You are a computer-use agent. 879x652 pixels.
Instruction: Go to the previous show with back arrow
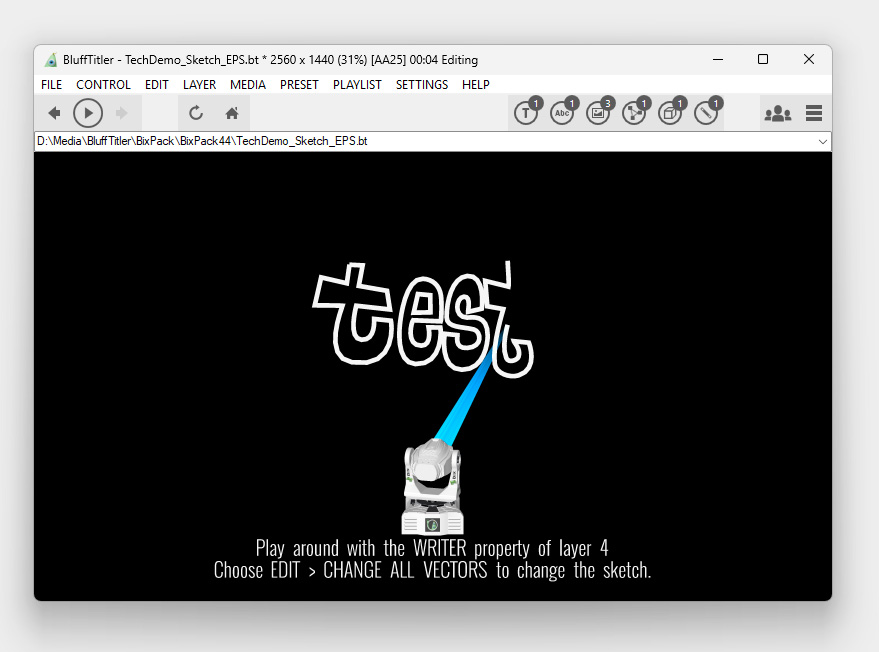tap(54, 113)
